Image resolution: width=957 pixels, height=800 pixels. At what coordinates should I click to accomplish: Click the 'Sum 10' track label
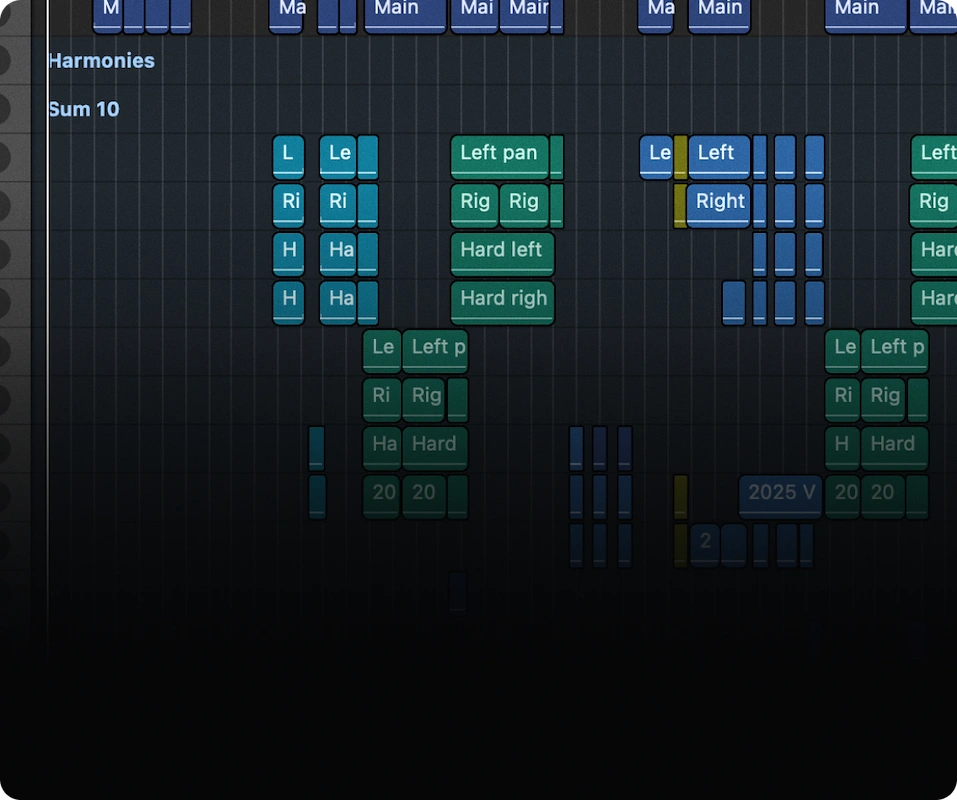(x=83, y=109)
